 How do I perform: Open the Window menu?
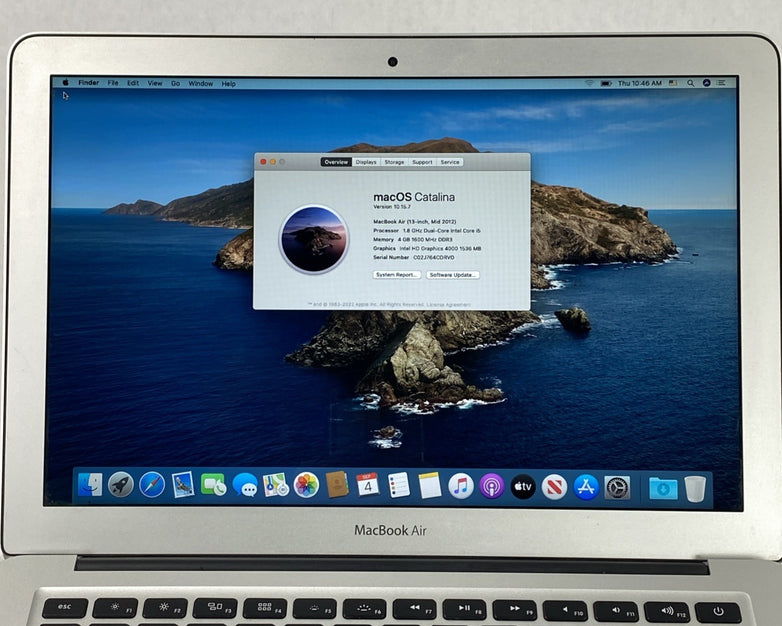click(200, 84)
